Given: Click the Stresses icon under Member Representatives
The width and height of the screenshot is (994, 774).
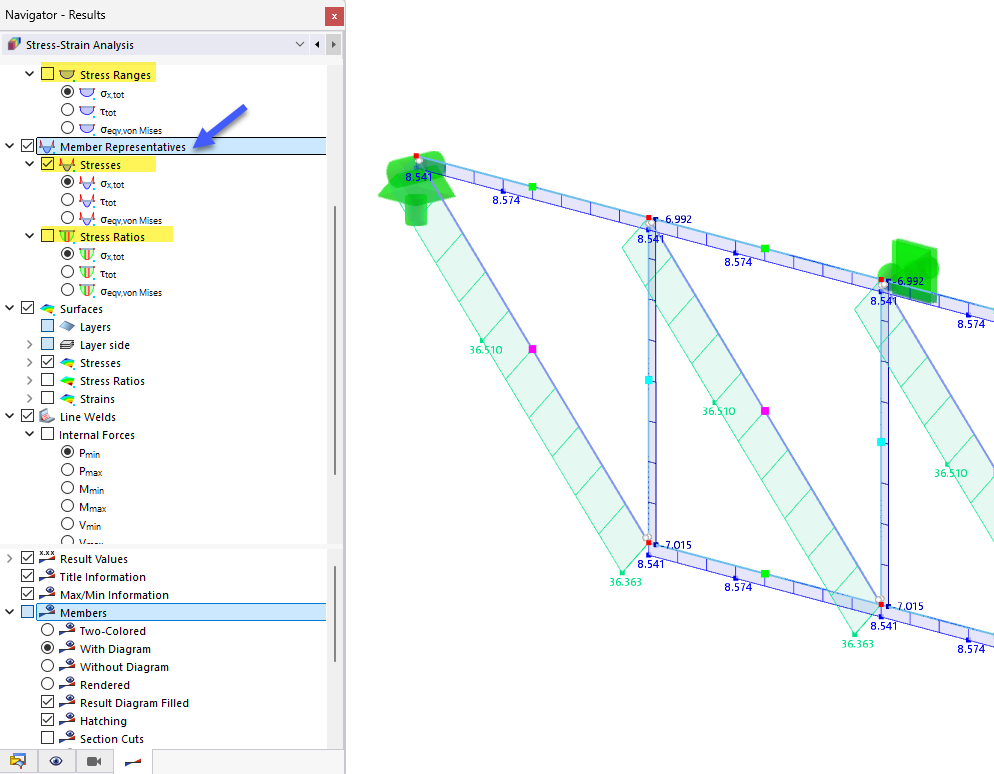Looking at the screenshot, I should 67,165.
